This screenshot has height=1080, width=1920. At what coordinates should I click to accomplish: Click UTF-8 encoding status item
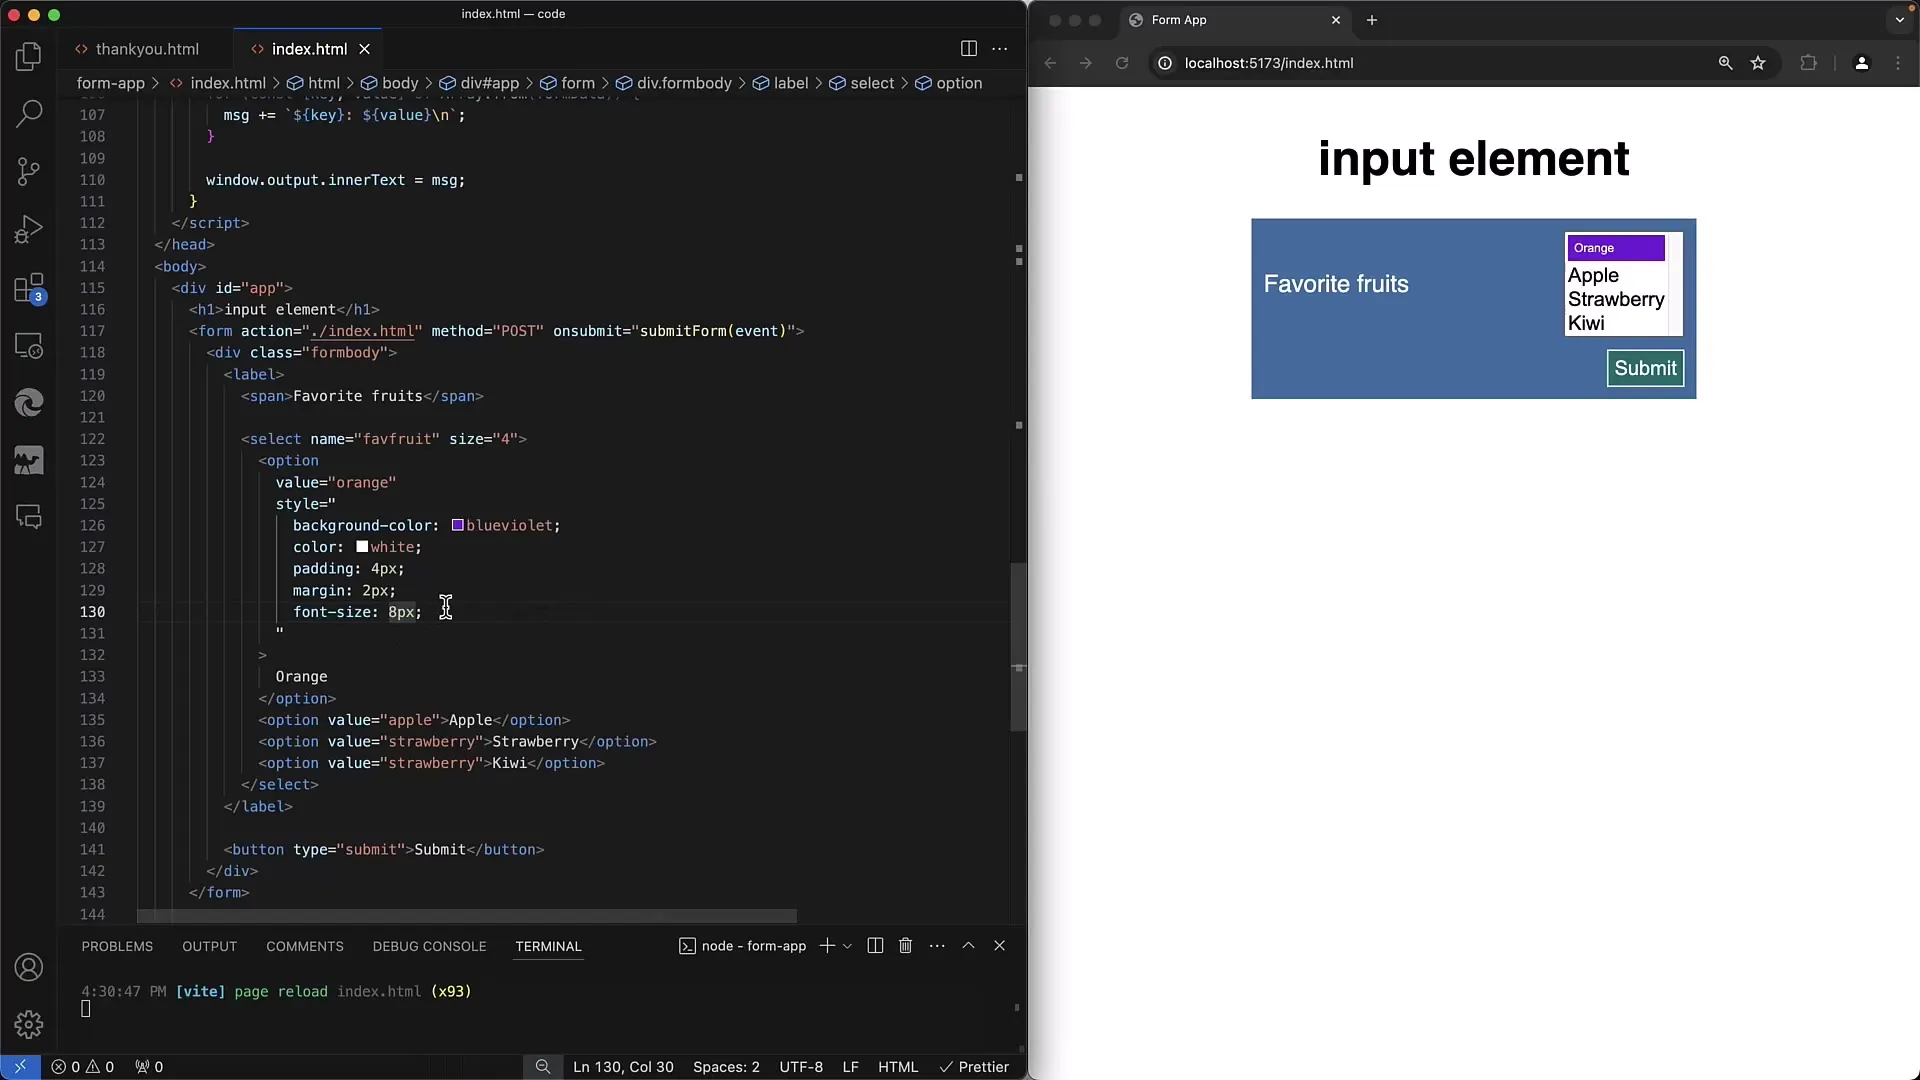coord(801,1067)
